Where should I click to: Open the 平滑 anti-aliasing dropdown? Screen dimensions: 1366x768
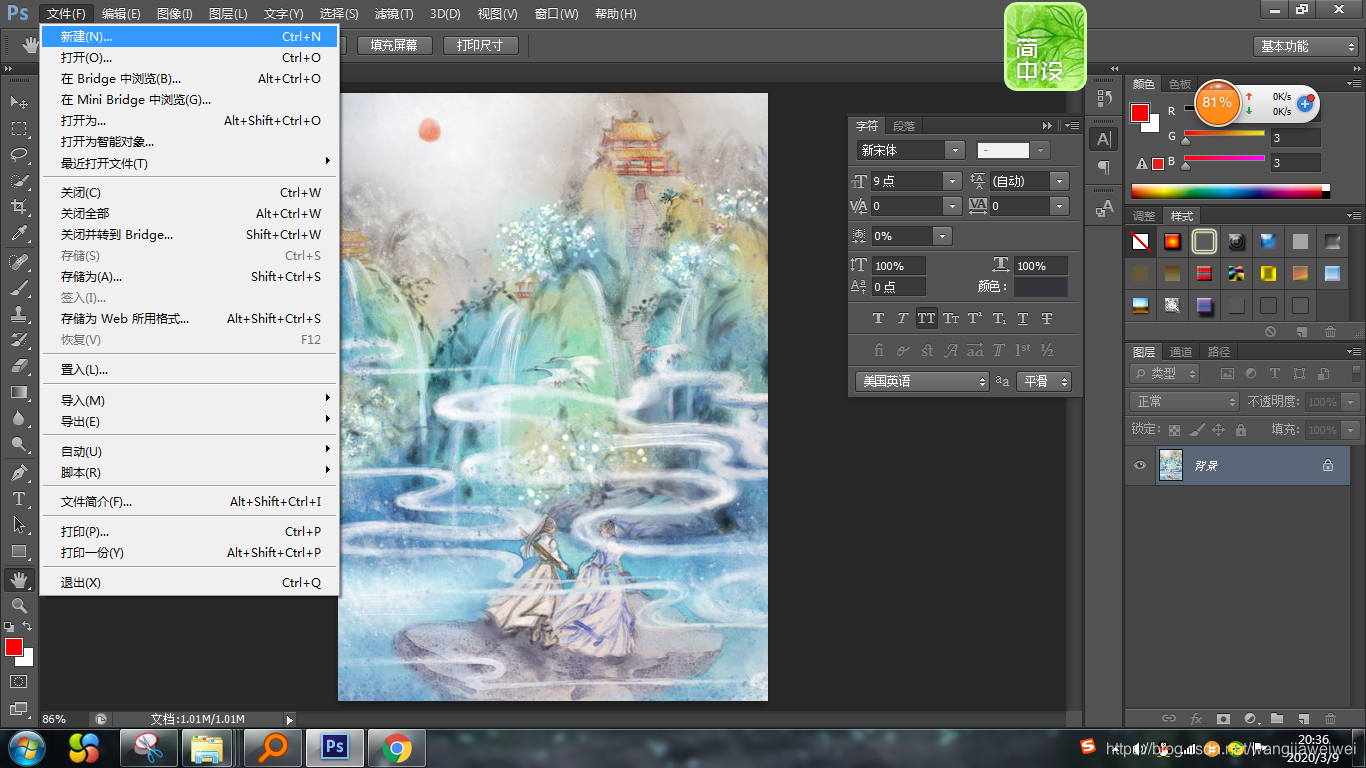coord(1044,381)
